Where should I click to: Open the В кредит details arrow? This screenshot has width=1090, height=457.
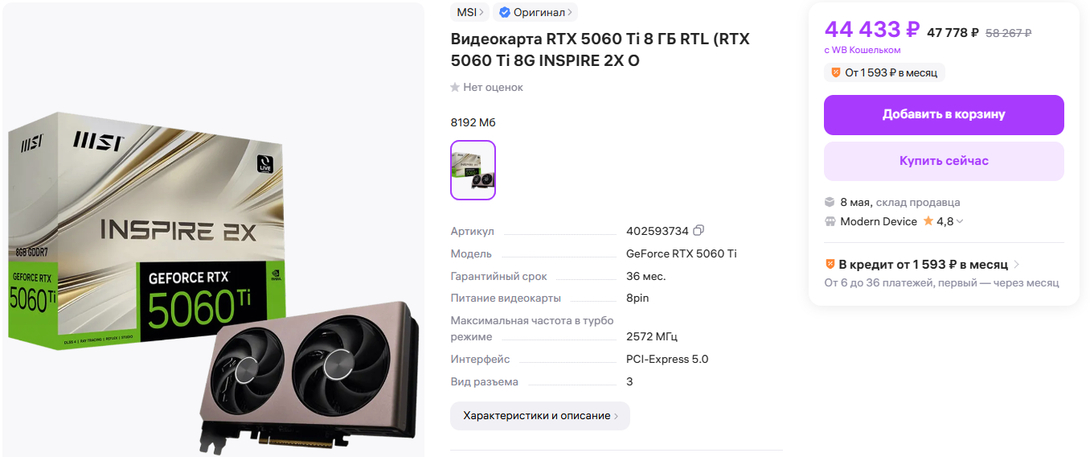[1016, 265]
